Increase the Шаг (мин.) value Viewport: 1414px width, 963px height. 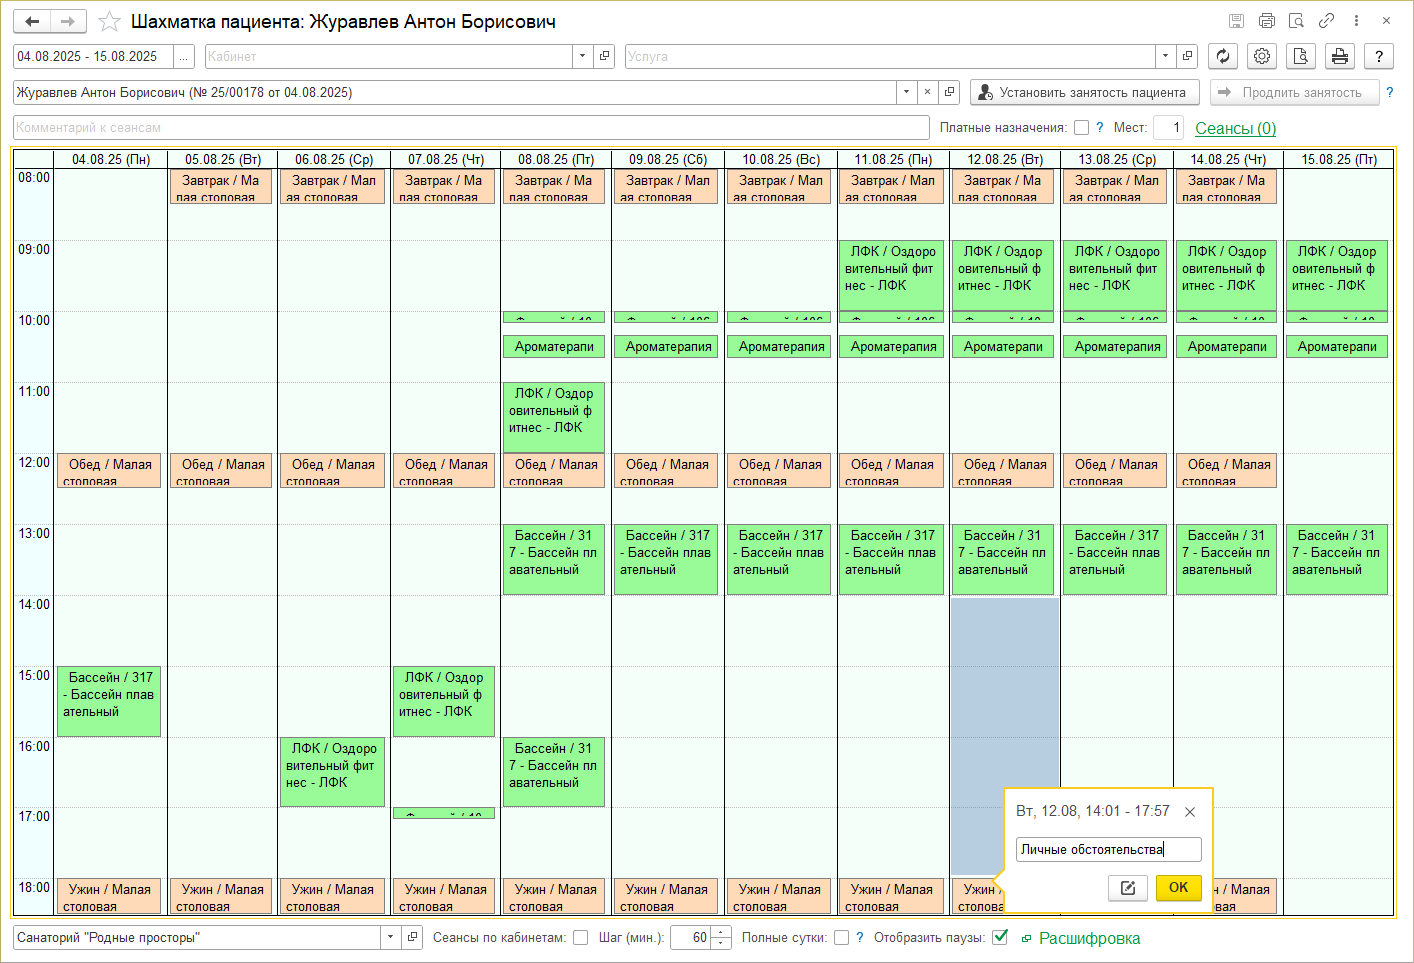click(x=721, y=932)
